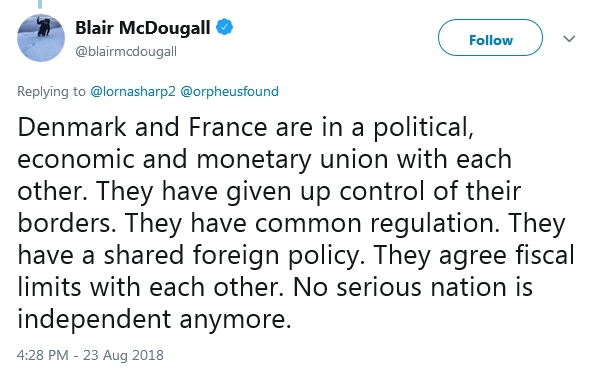Click the 'Replying to' label
Image resolution: width=592 pixels, height=374 pixels.
51,91
